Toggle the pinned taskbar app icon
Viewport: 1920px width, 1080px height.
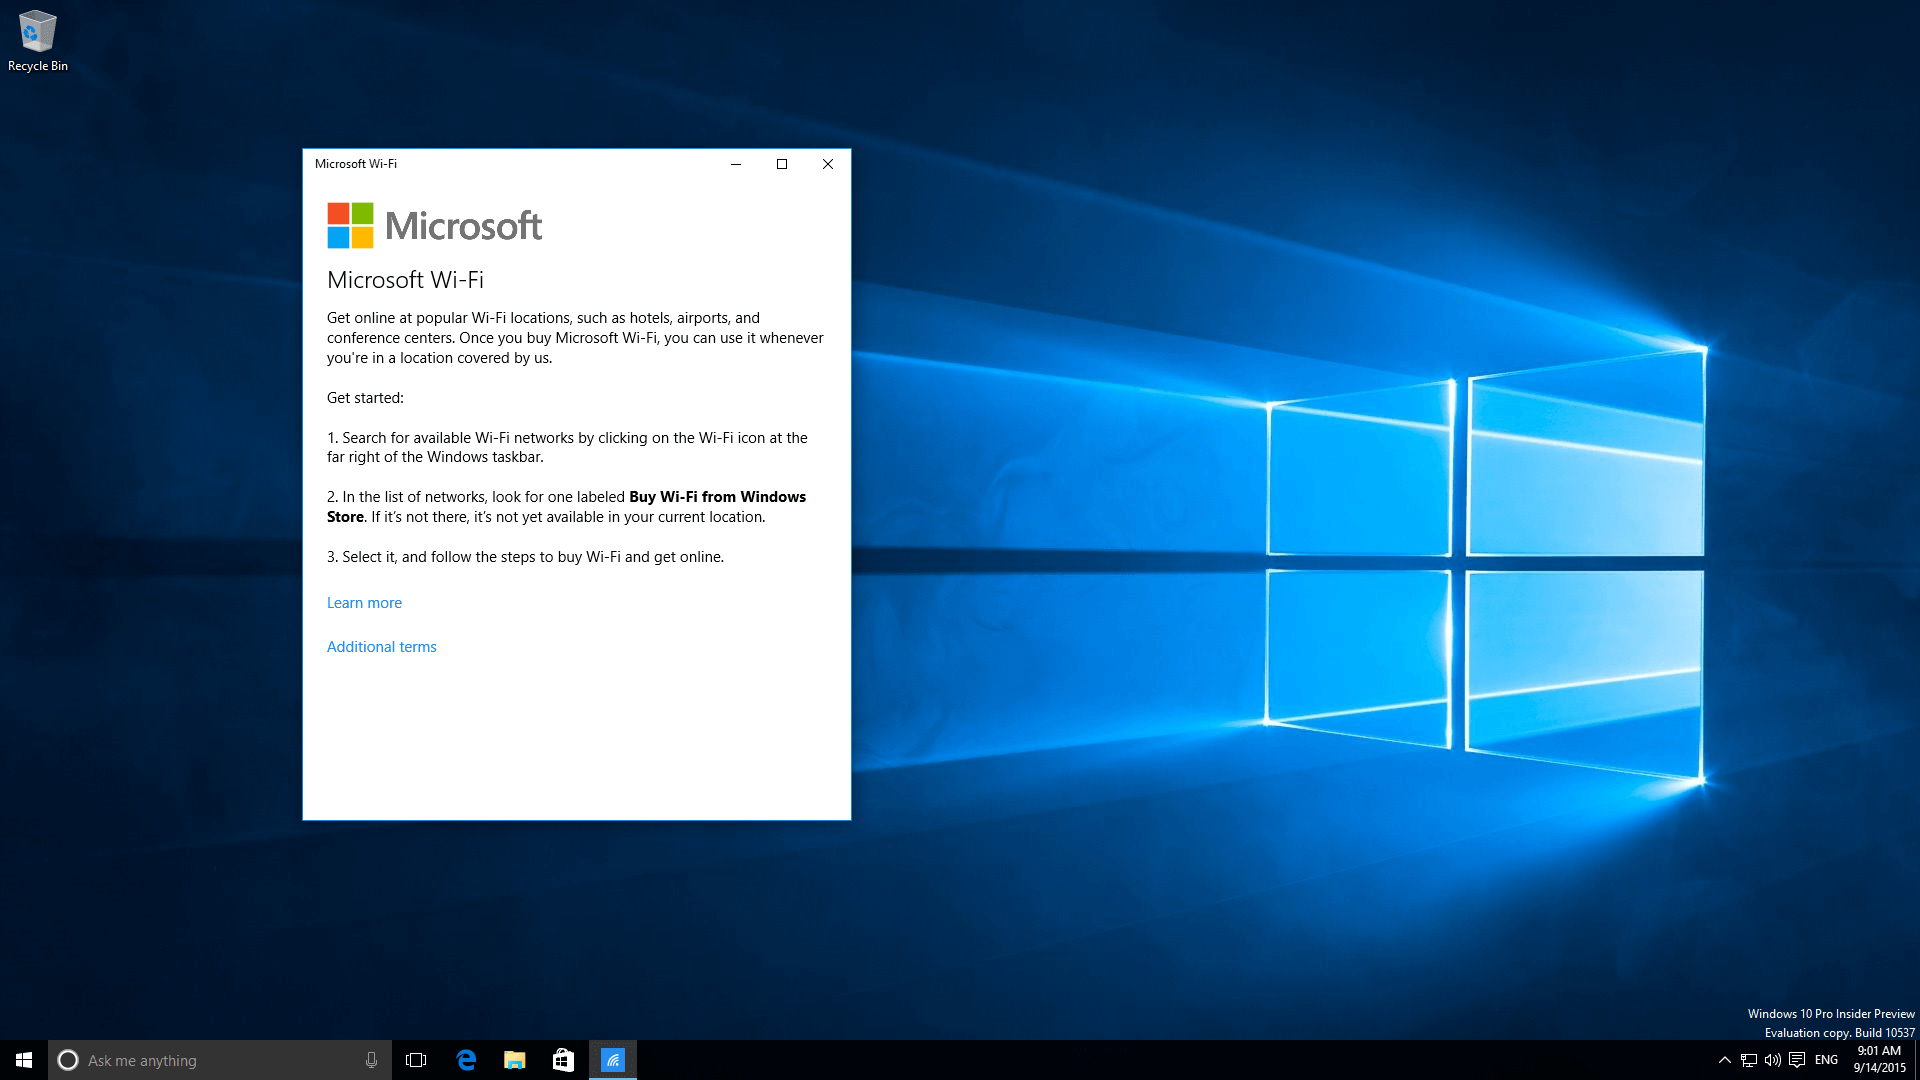(x=612, y=1059)
